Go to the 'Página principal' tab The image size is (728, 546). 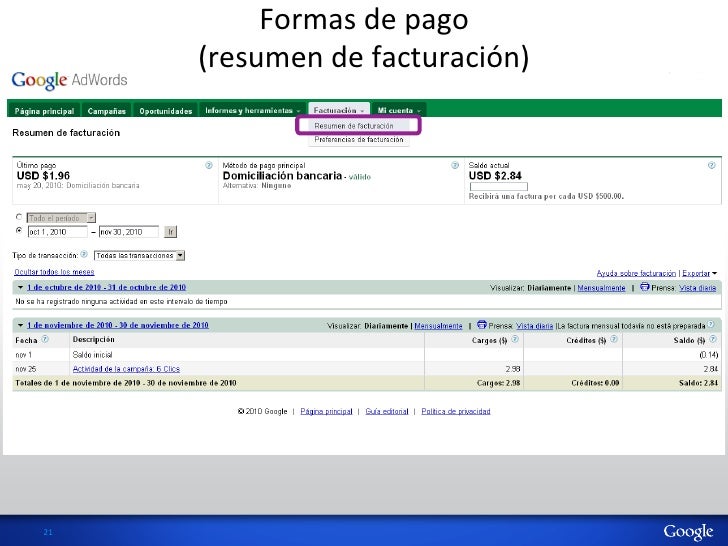[x=45, y=111]
